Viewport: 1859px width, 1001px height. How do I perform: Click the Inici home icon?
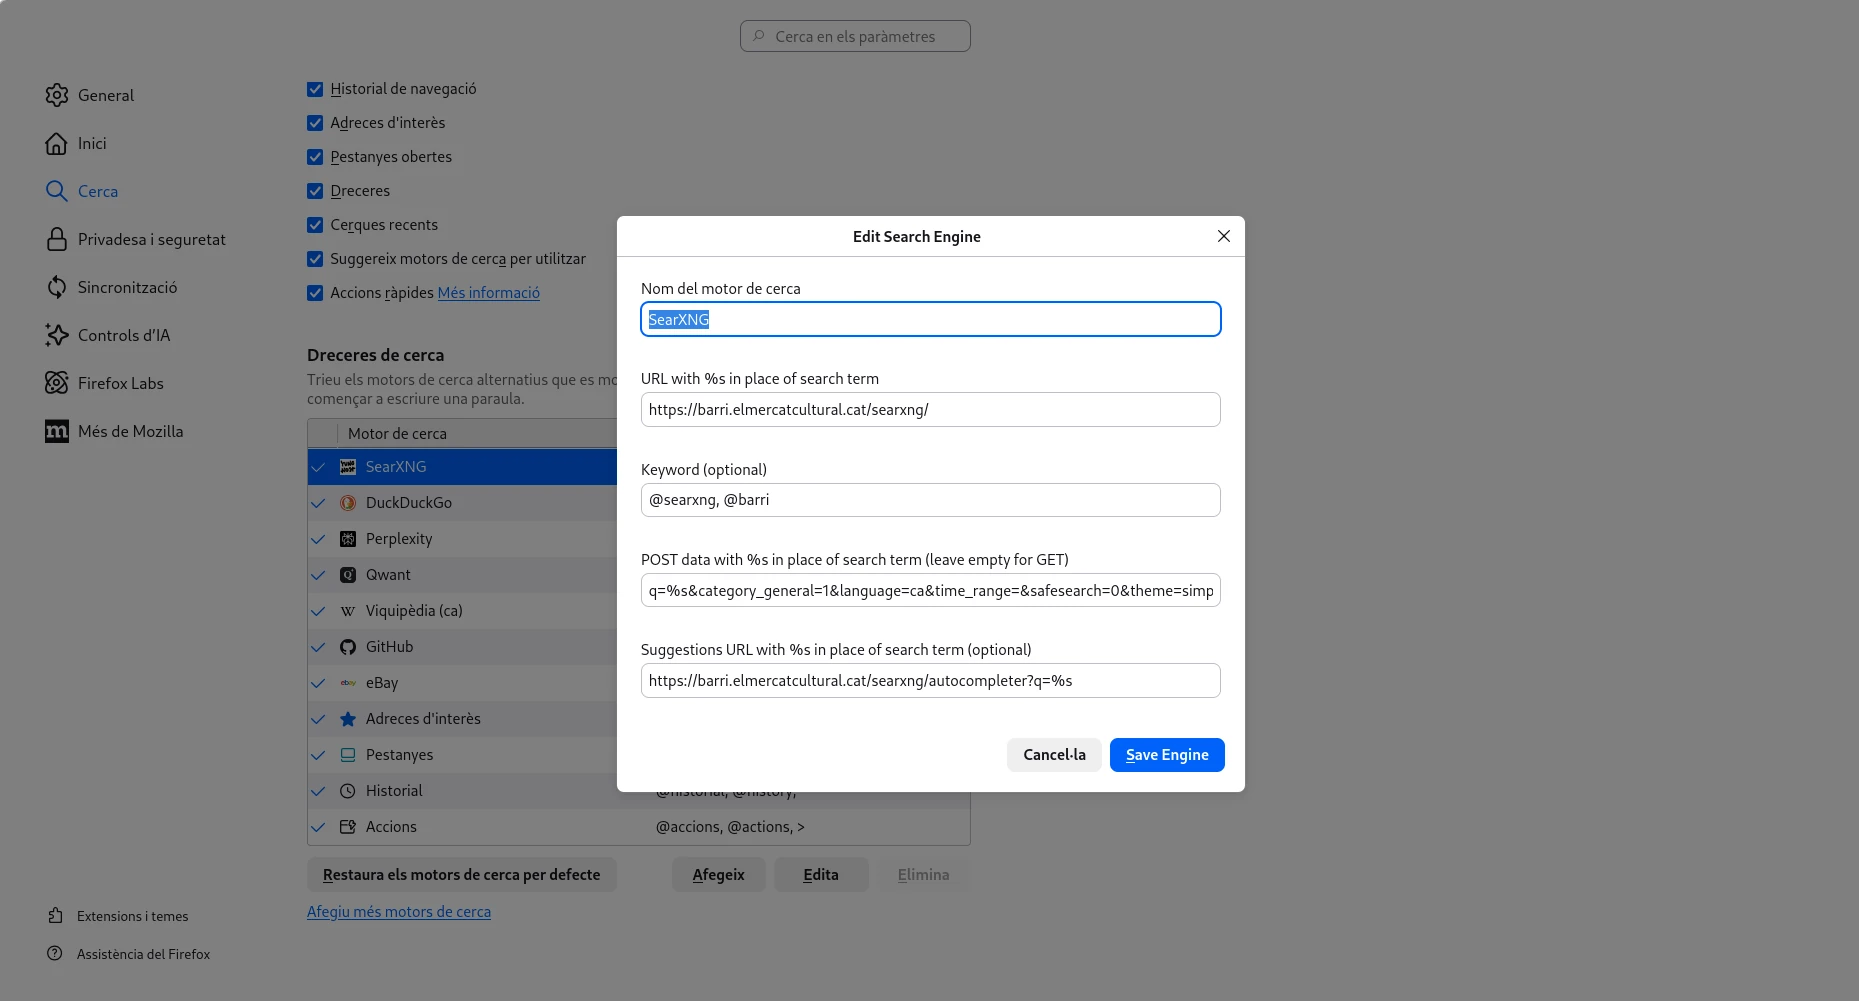tap(57, 143)
